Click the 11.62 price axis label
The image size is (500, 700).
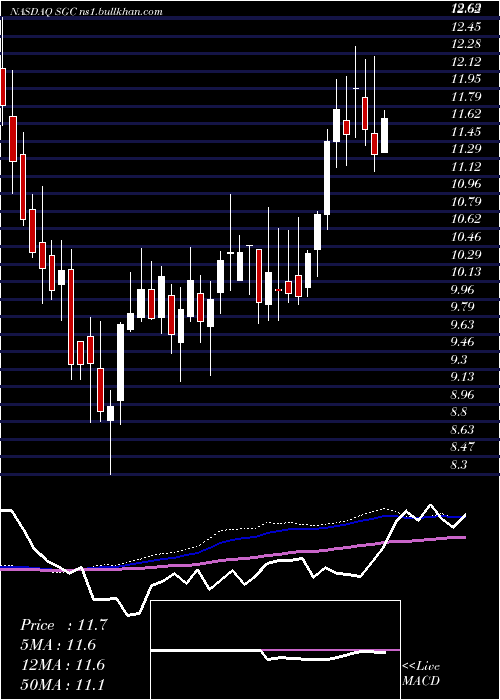466,114
